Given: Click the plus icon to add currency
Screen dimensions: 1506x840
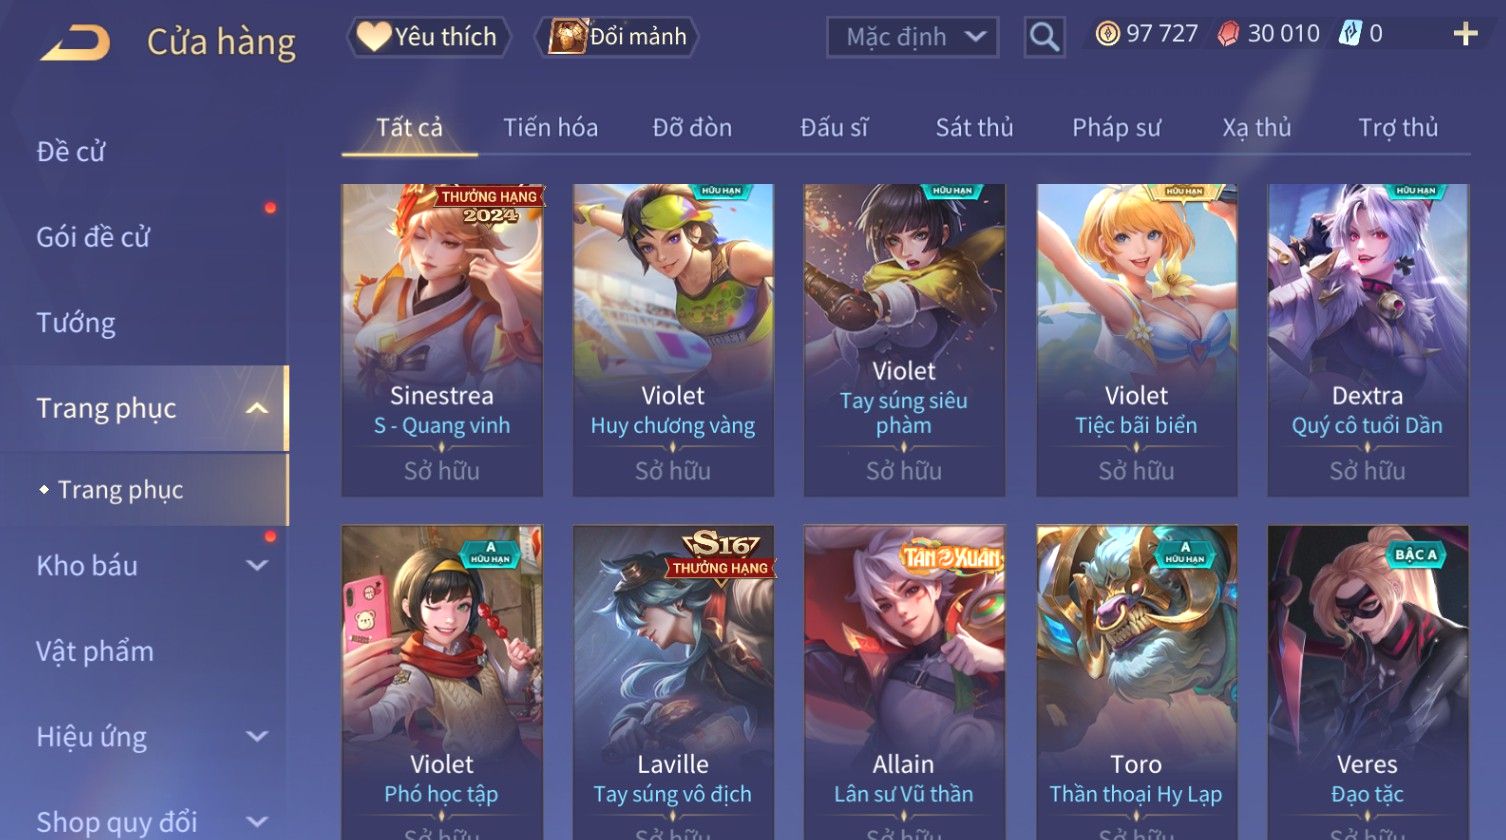Looking at the screenshot, I should (x=1465, y=34).
